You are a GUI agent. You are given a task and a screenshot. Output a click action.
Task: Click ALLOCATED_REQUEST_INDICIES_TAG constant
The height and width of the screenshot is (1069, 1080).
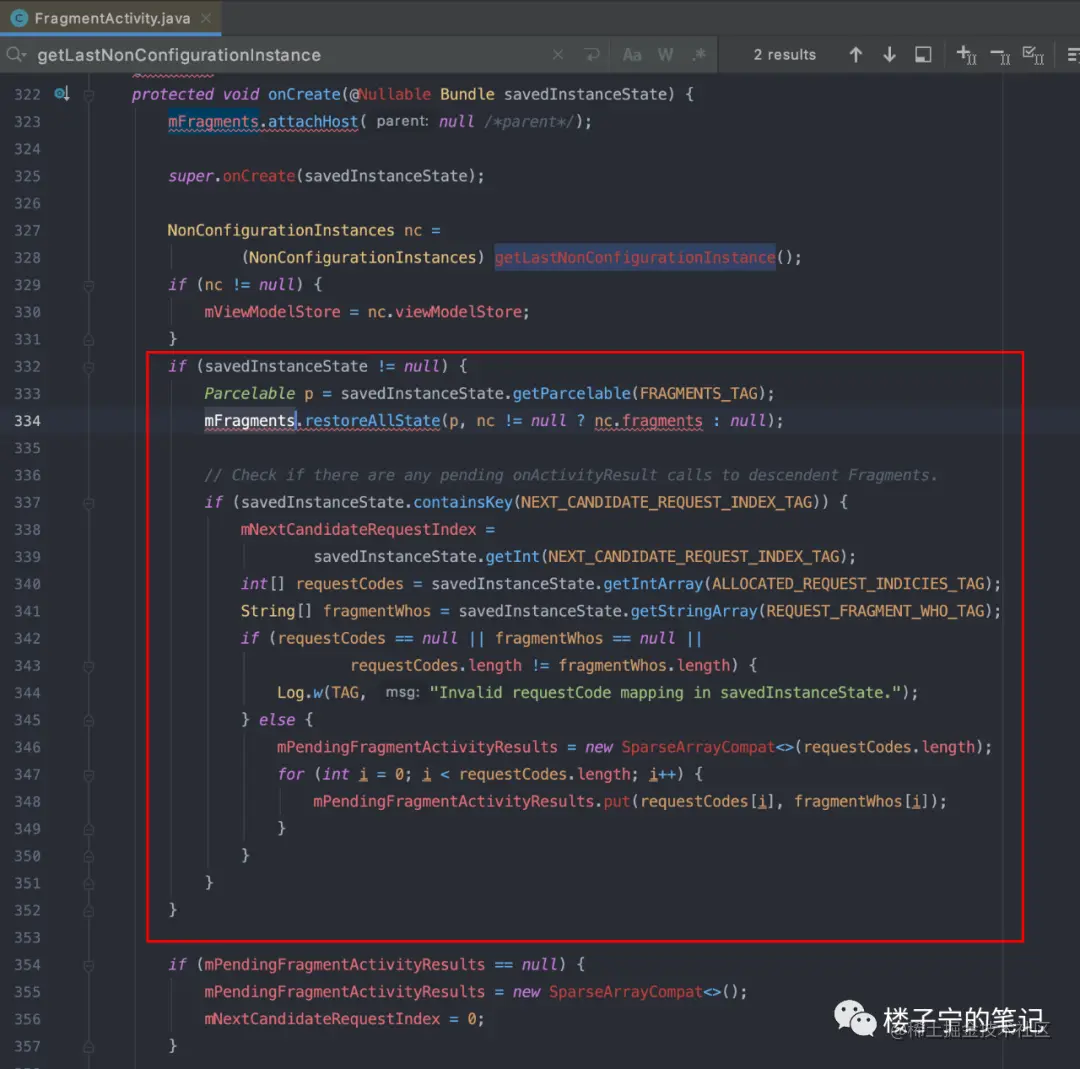point(848,584)
